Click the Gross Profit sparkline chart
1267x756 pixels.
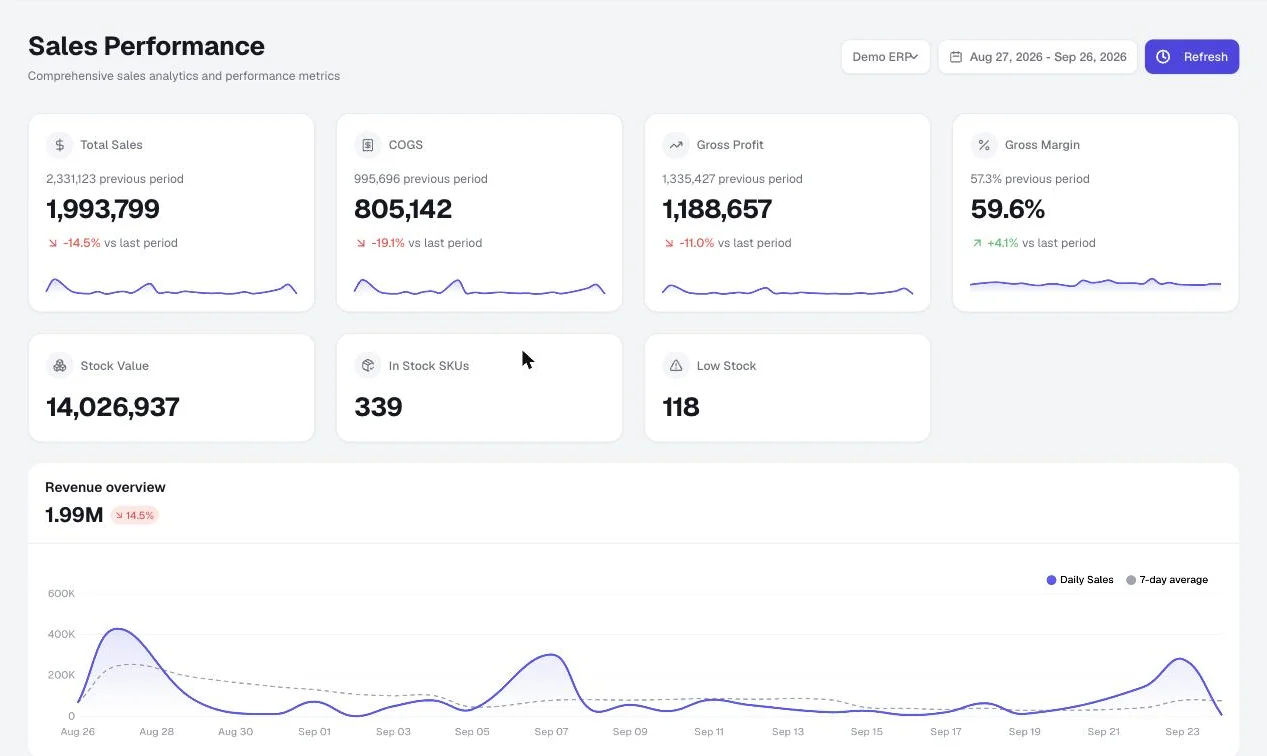coord(787,289)
